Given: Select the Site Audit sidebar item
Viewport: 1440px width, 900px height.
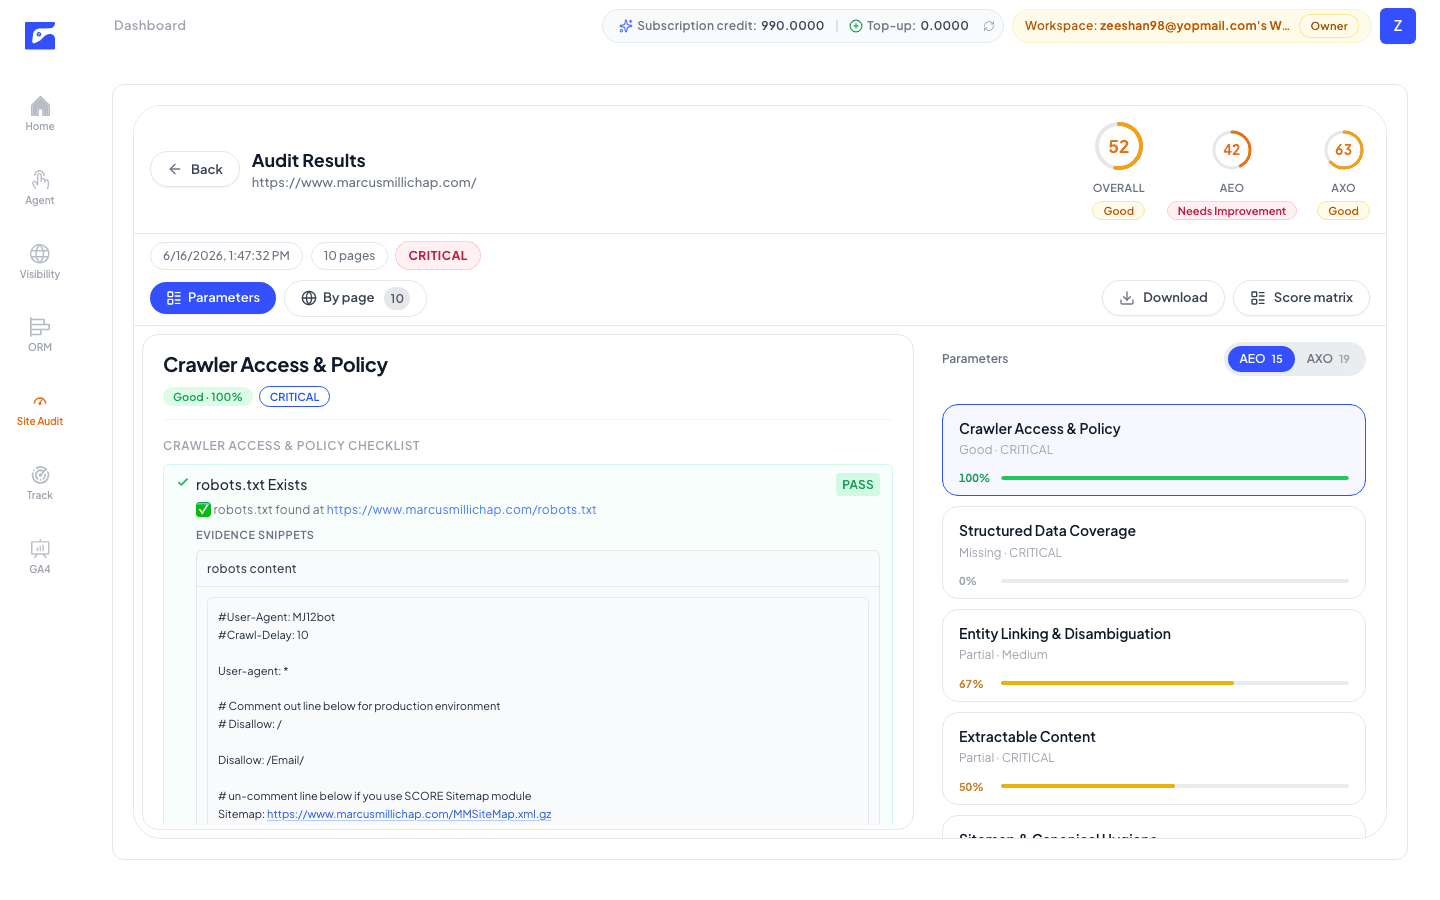Looking at the screenshot, I should pos(40,409).
